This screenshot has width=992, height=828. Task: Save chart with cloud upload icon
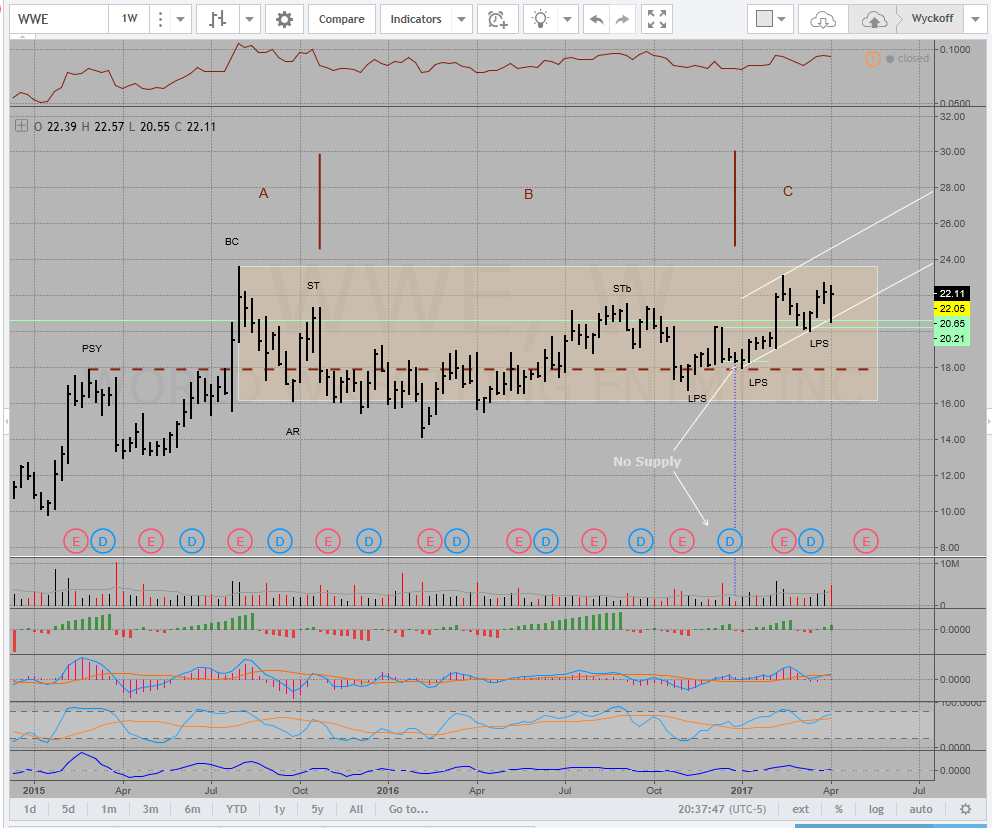click(873, 19)
